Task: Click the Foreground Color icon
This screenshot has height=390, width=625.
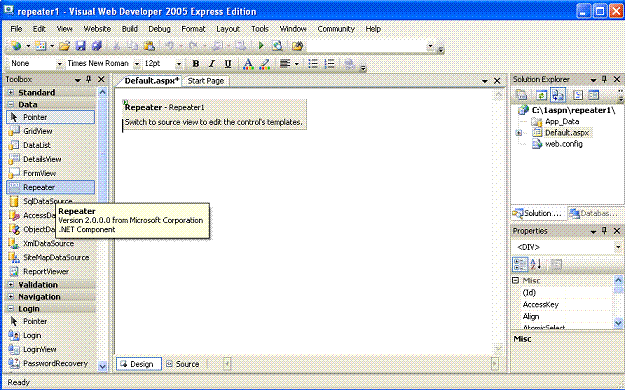Action: tap(248, 64)
